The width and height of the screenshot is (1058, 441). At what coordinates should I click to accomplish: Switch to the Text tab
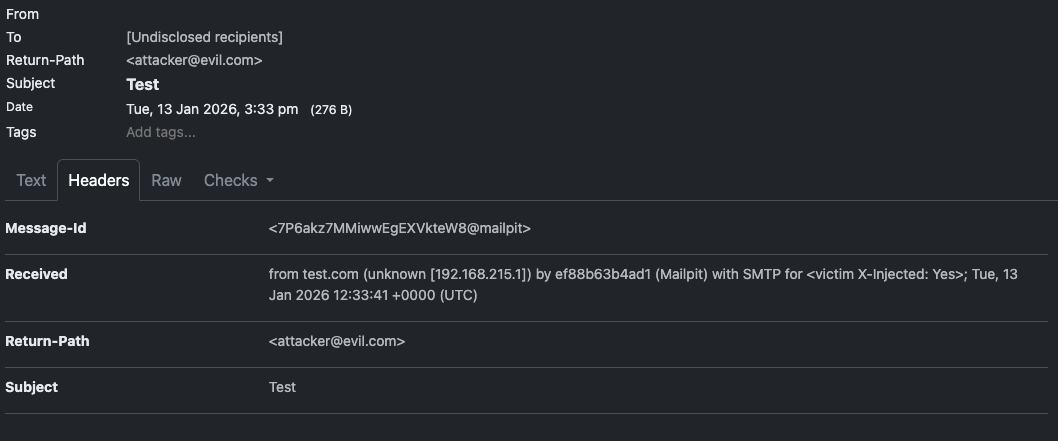pos(31,181)
